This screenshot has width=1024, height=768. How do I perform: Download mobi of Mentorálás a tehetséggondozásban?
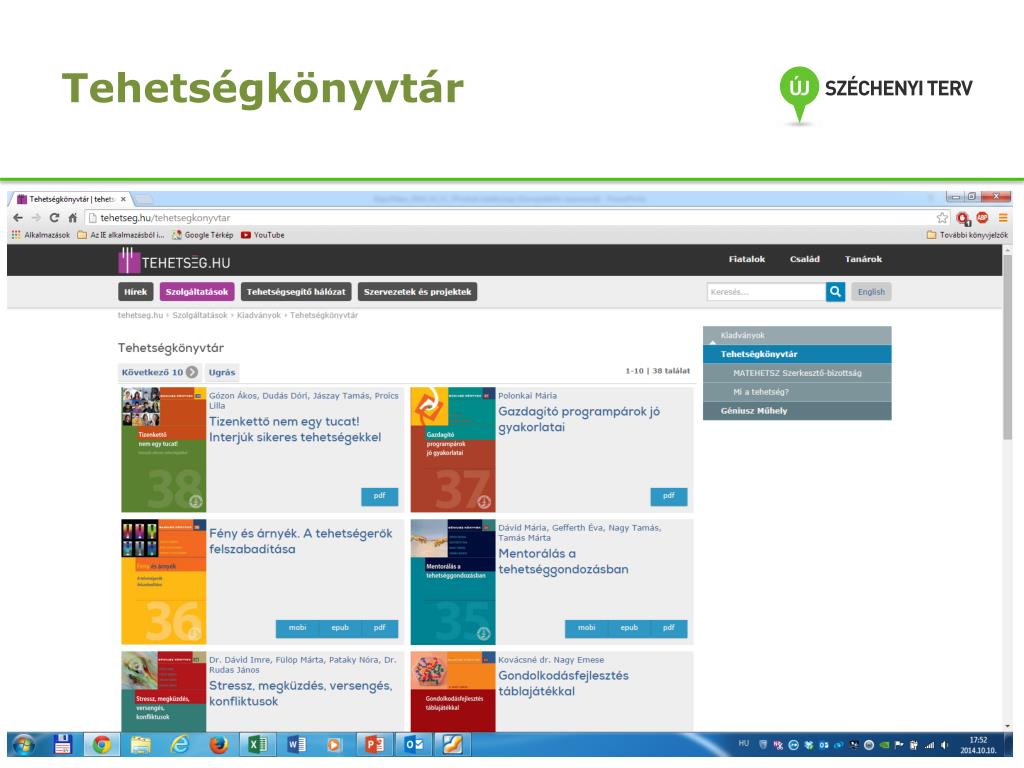pyautogui.click(x=586, y=628)
